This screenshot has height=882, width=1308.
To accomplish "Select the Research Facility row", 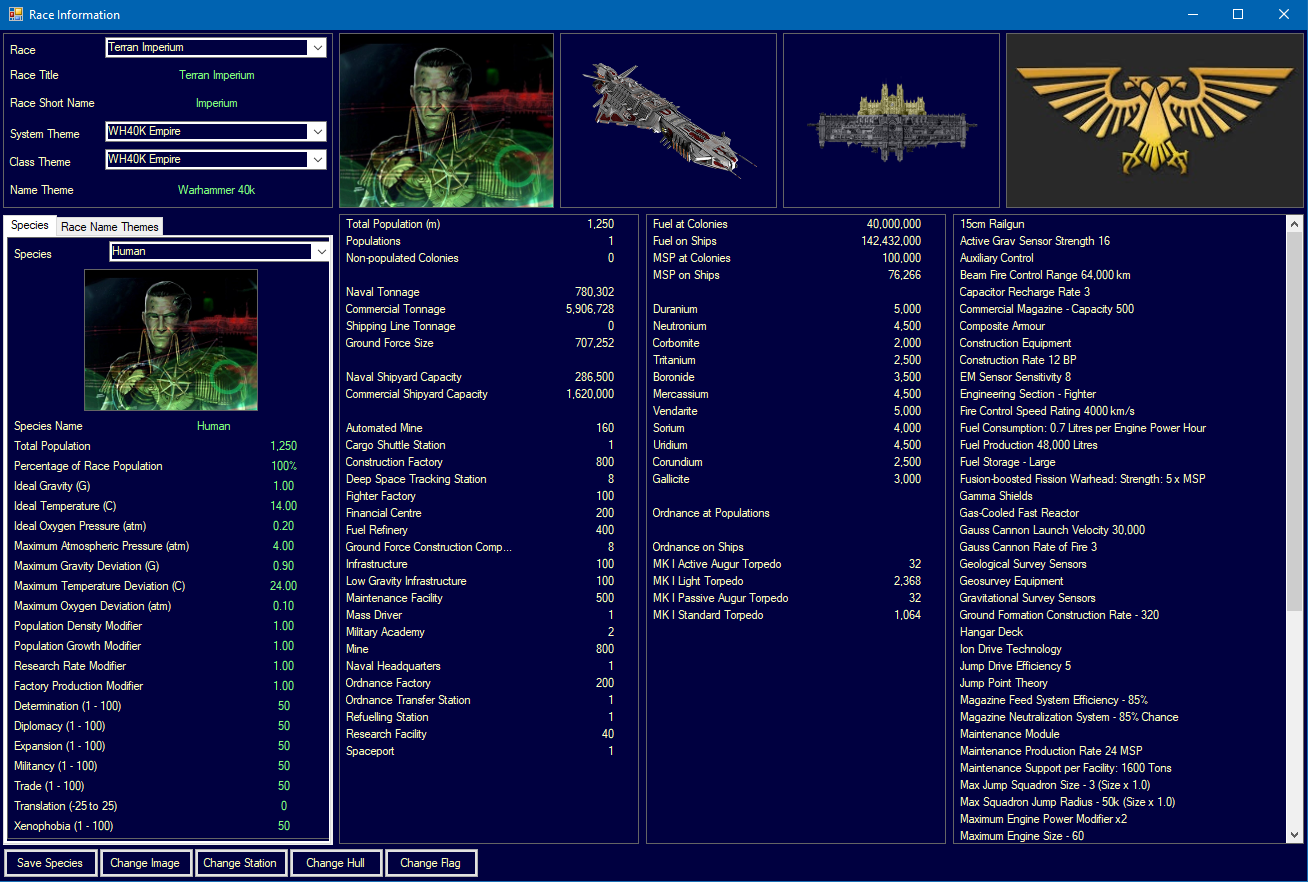I will point(488,734).
